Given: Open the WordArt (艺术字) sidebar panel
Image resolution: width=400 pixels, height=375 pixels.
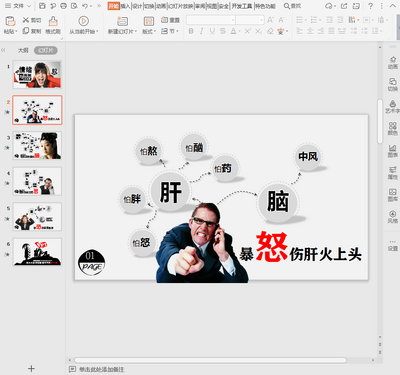Looking at the screenshot, I should click(x=393, y=107).
